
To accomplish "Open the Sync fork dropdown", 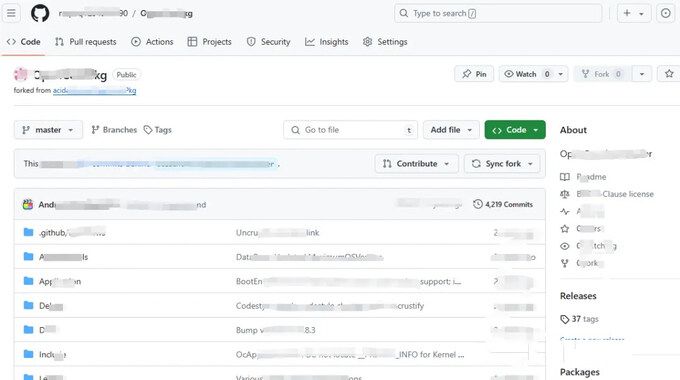I will (x=502, y=164).
